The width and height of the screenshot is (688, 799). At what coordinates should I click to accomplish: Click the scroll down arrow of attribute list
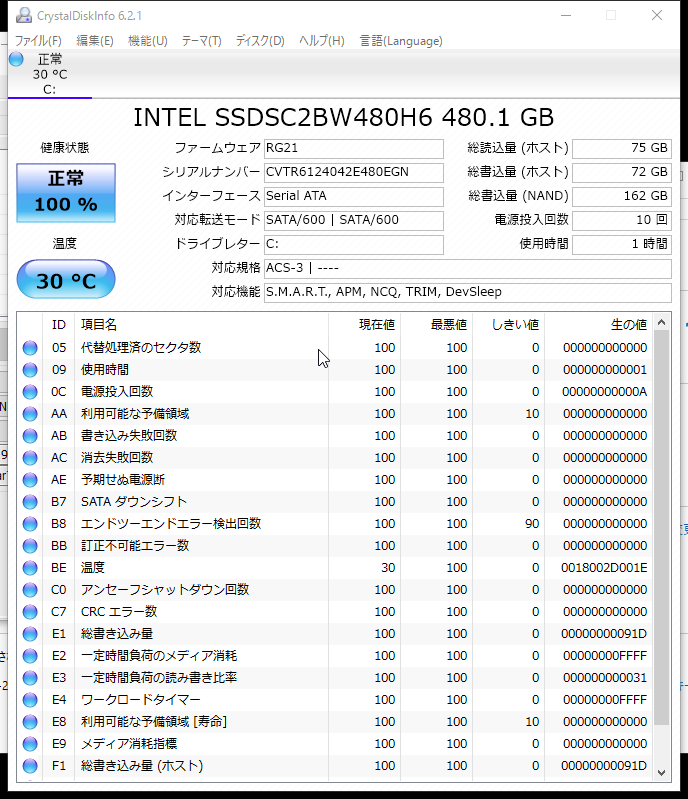pos(661,773)
